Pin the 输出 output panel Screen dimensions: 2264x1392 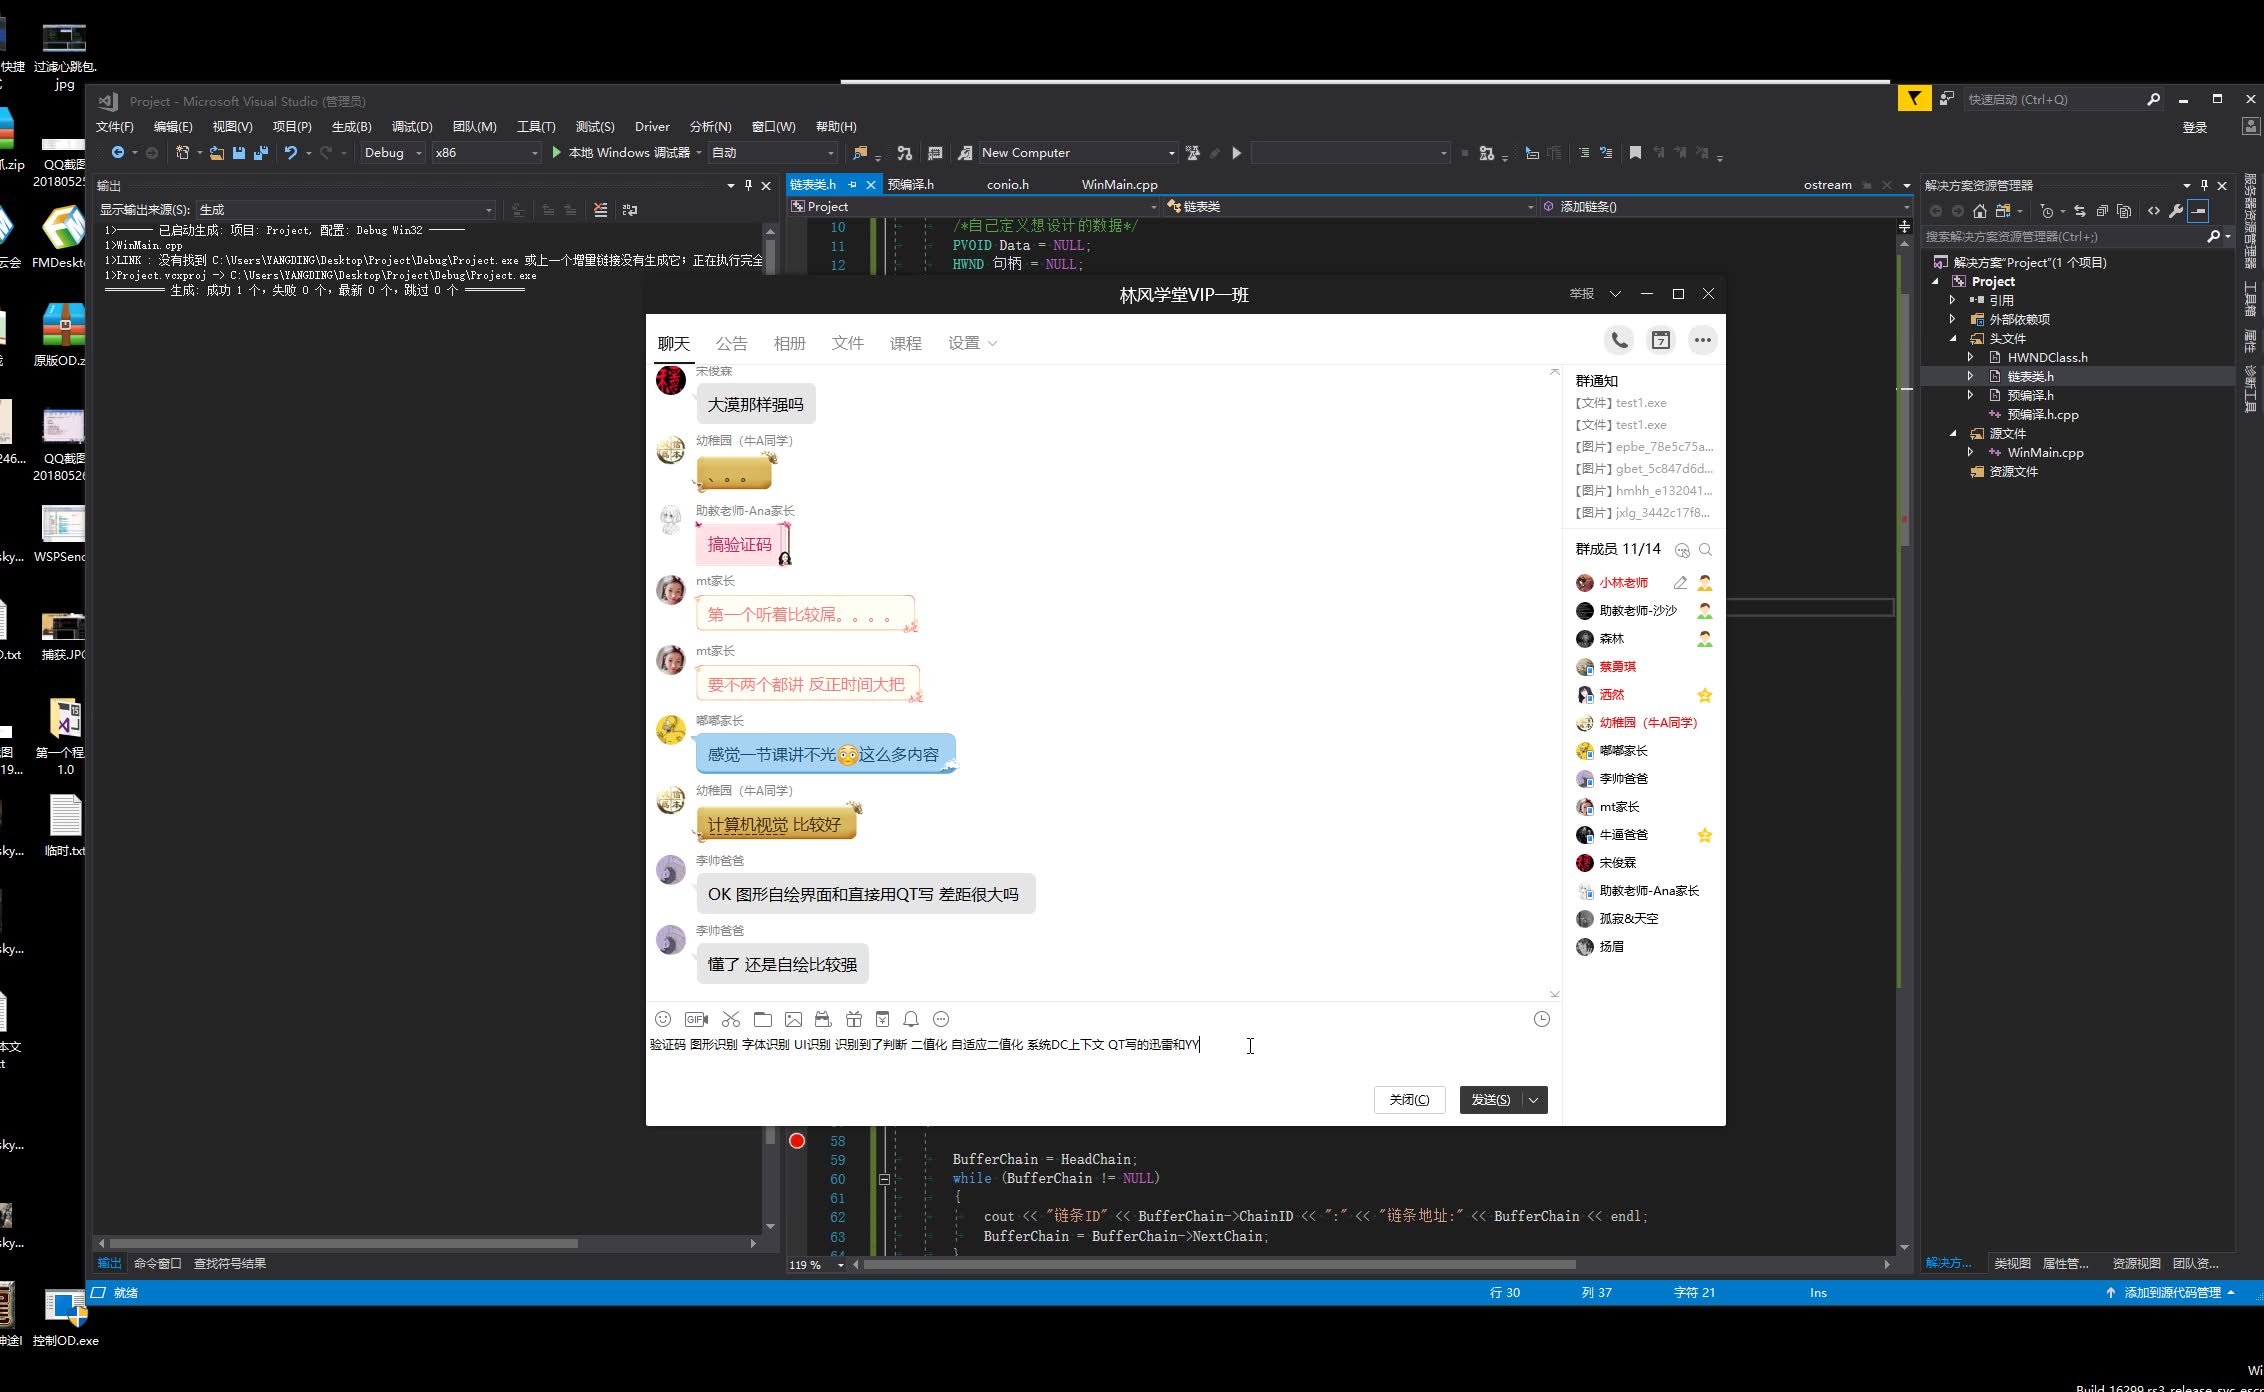pyautogui.click(x=746, y=185)
